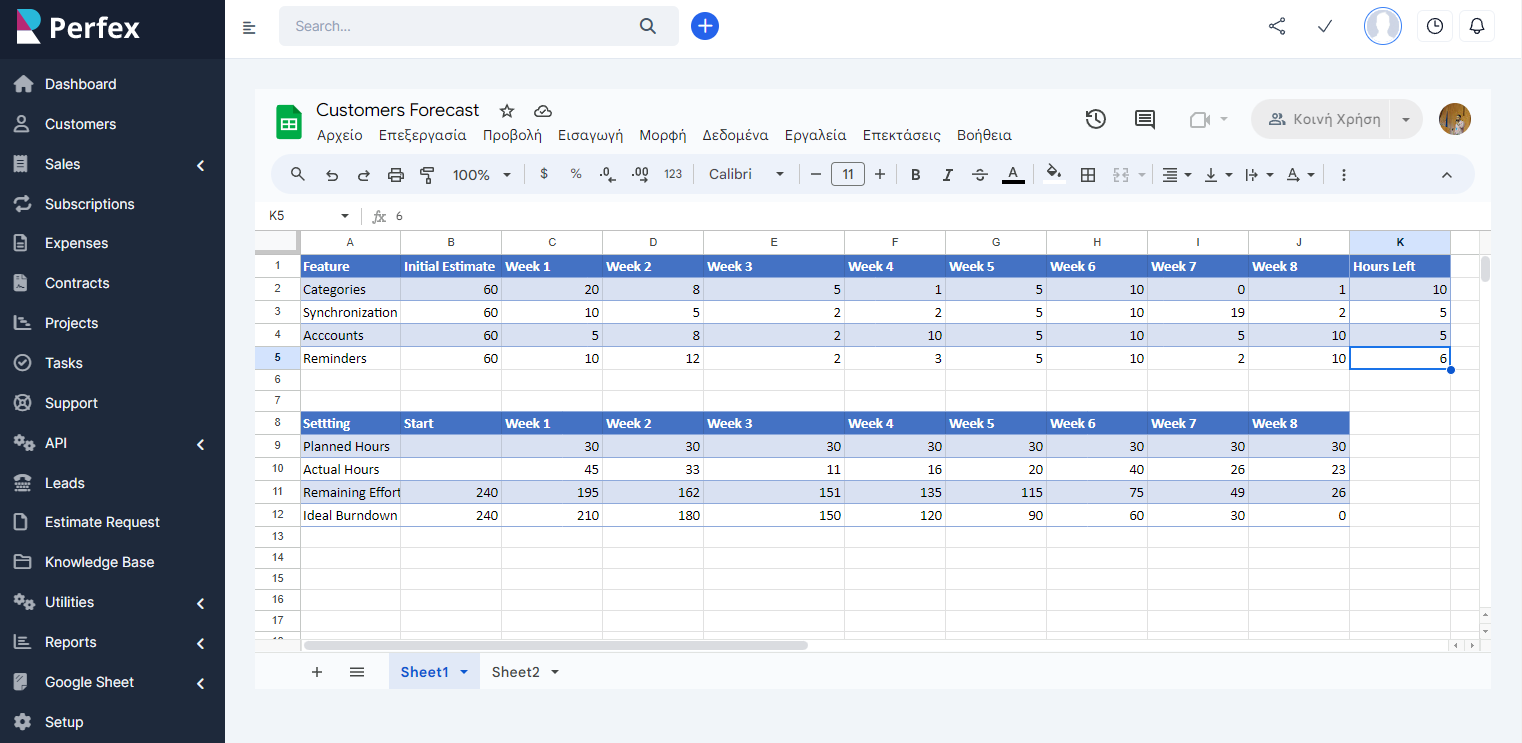Open horizontal align dropdown
Viewport: 1522px width, 743px height.
click(1177, 175)
